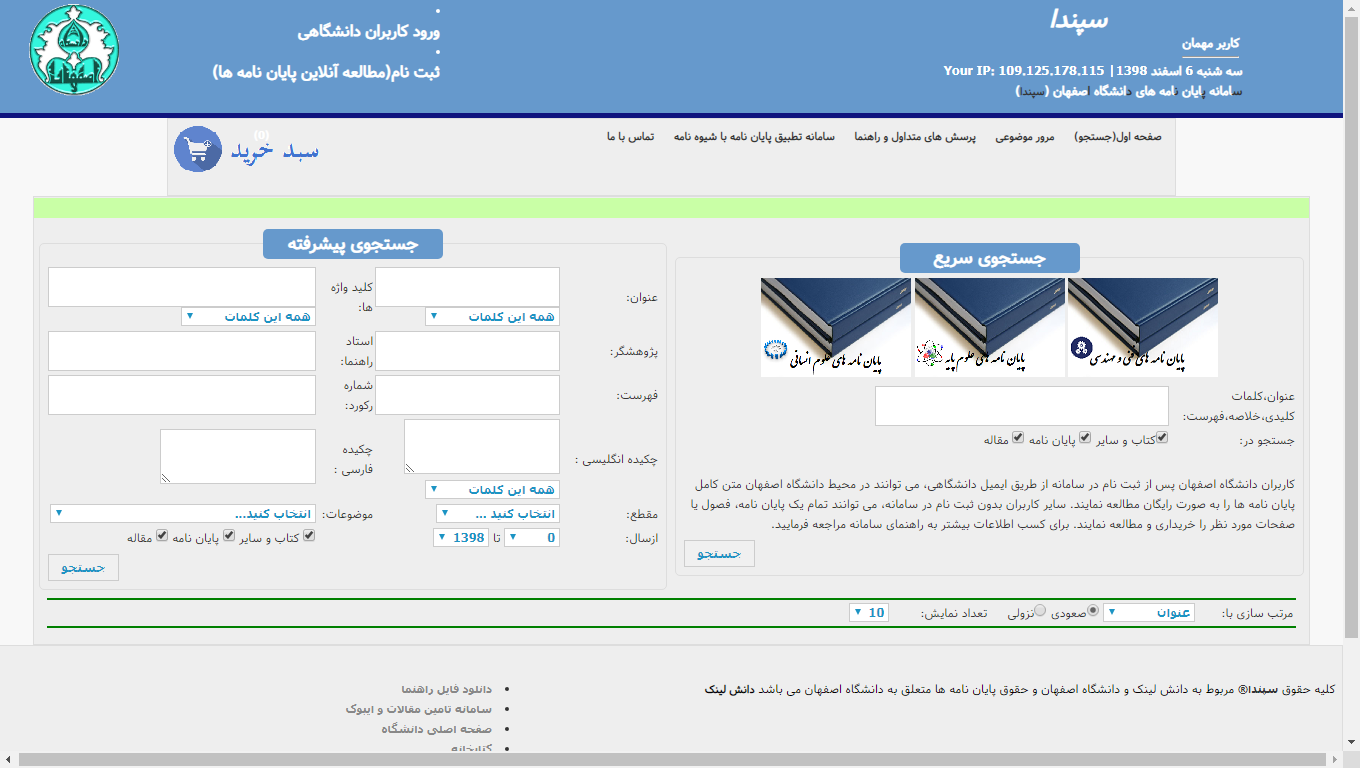Toggle پایان نامه checkbox in advanced search
Viewport: 1360px width, 768px height.
coord(229,536)
